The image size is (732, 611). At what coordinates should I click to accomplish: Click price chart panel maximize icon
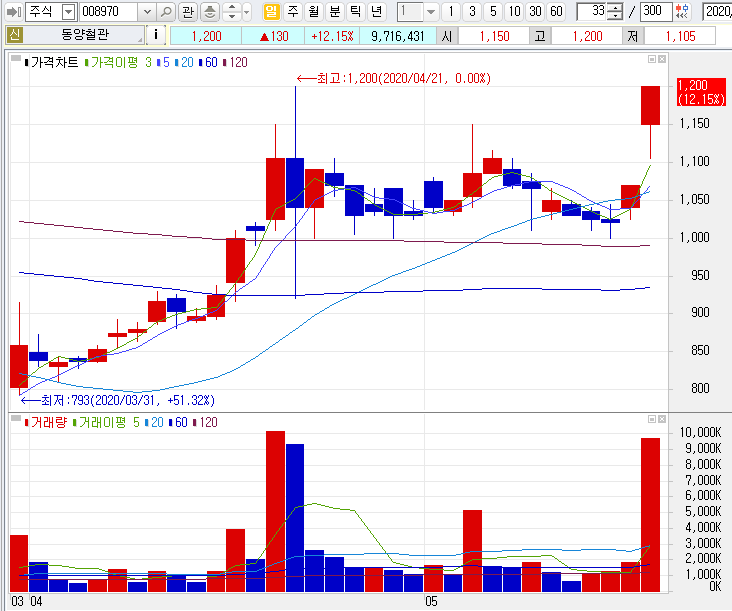(652, 59)
